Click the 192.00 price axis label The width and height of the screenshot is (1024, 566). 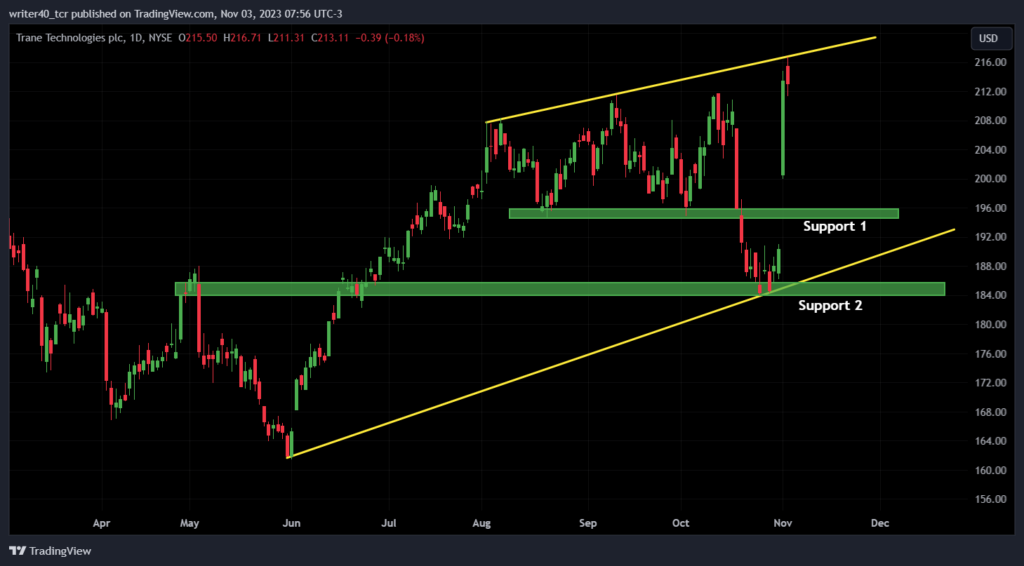tap(991, 237)
